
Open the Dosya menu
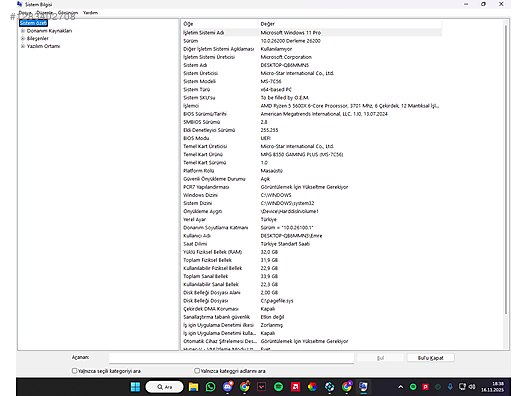25,12
